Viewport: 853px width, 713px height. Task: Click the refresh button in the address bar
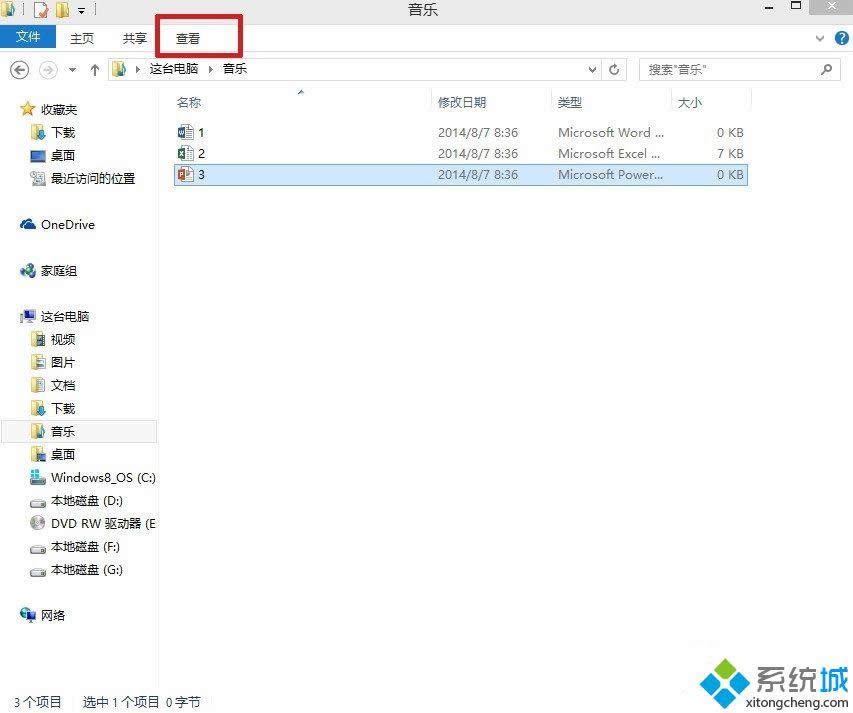point(614,69)
